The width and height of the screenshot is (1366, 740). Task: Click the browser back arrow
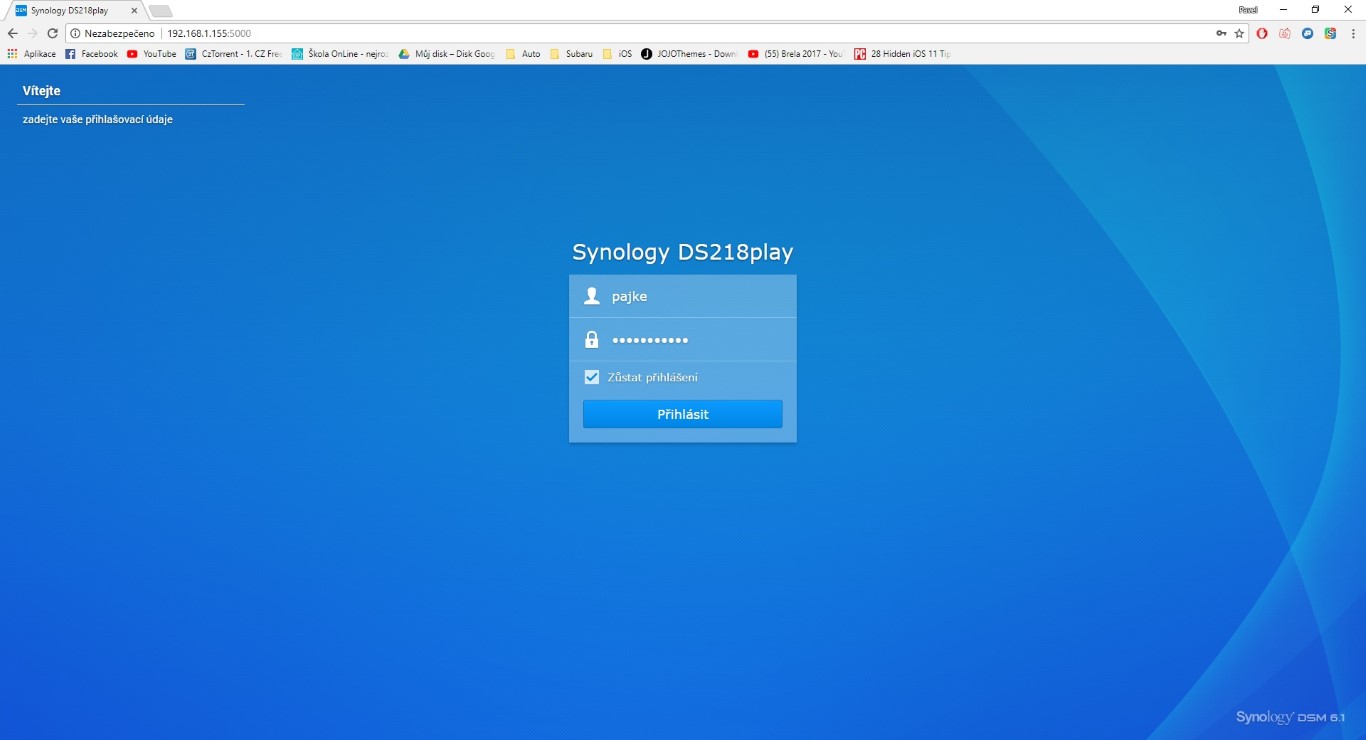pyautogui.click(x=12, y=33)
